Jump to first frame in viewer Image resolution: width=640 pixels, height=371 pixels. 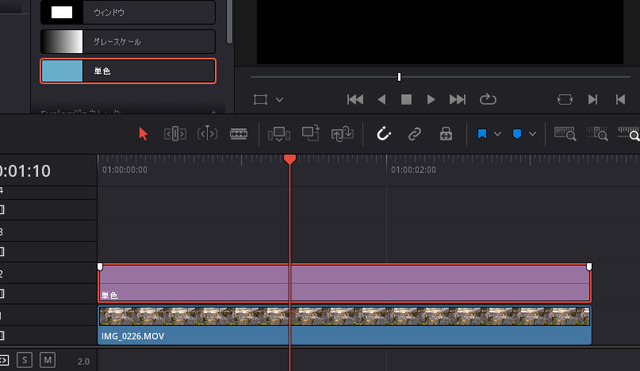pos(355,99)
